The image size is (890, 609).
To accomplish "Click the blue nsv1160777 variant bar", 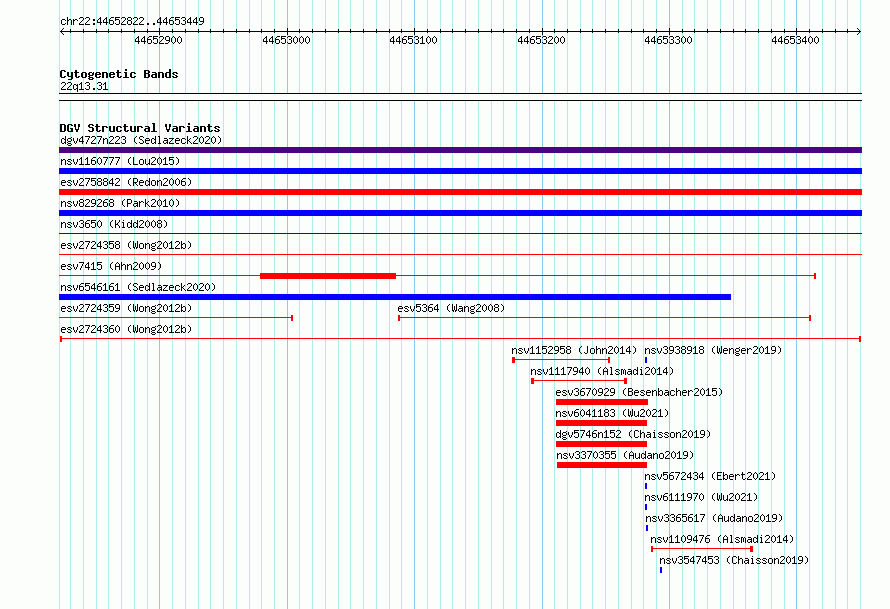I will click(x=460, y=171).
